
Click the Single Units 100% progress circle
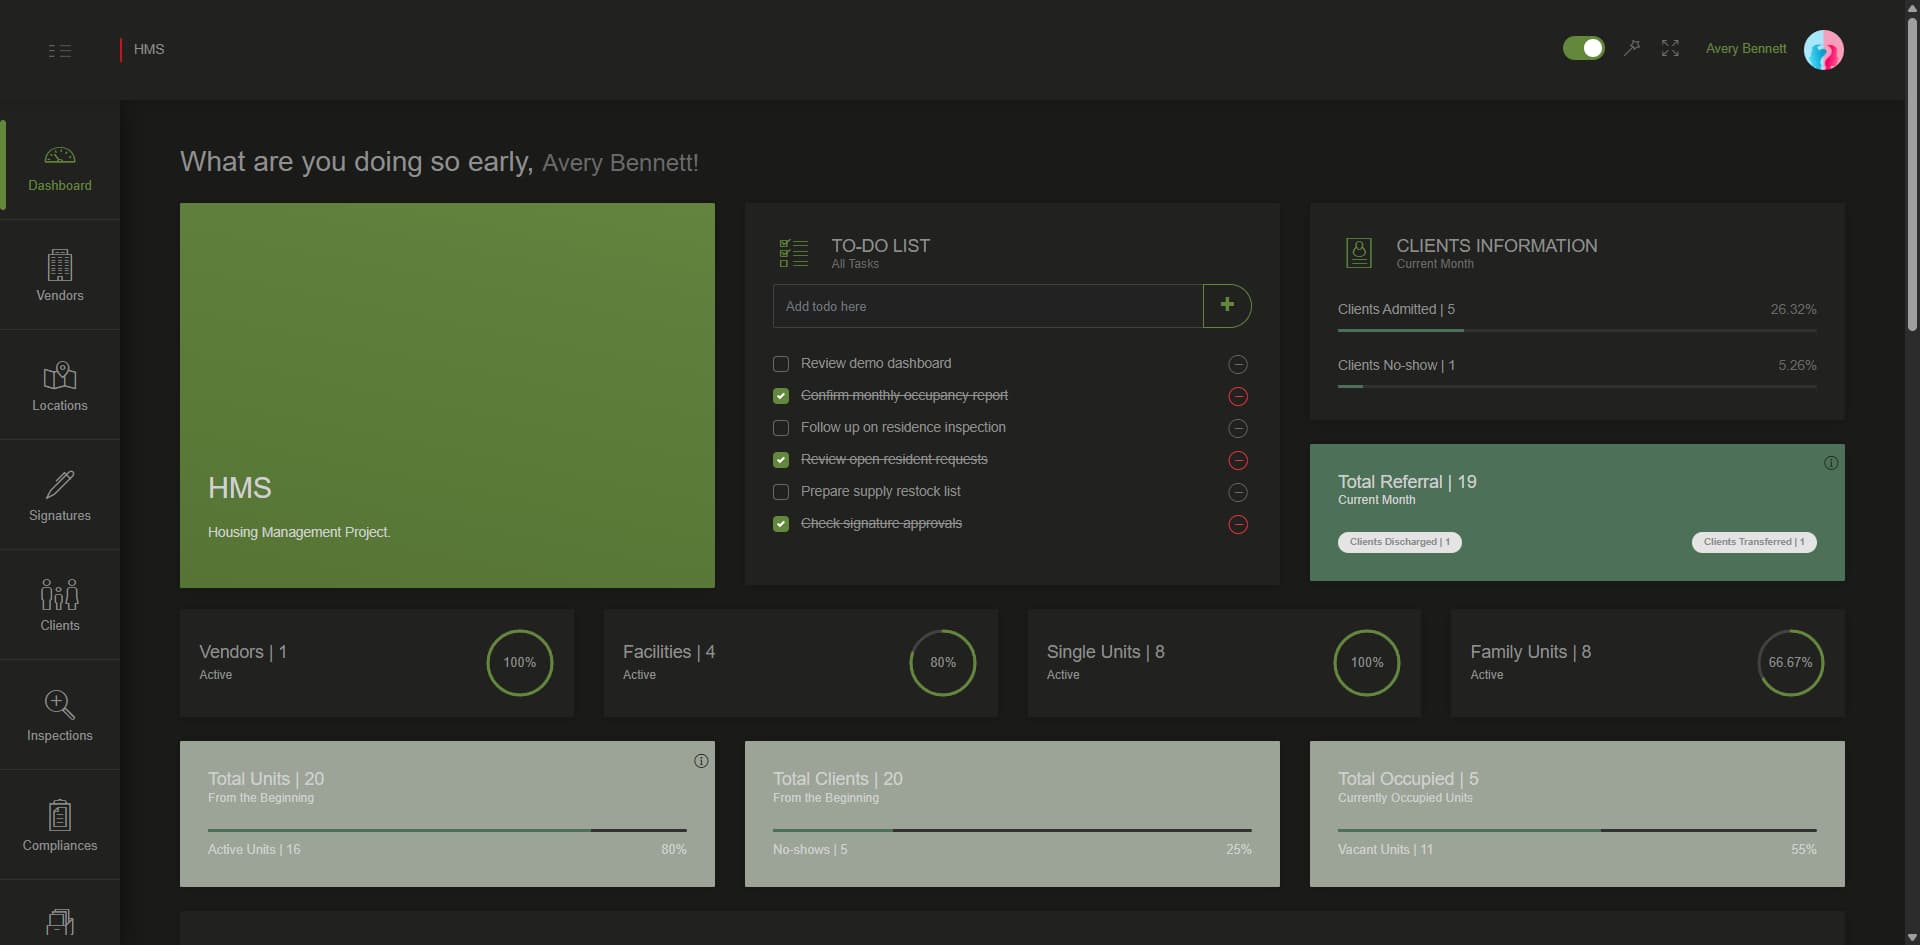(x=1367, y=663)
